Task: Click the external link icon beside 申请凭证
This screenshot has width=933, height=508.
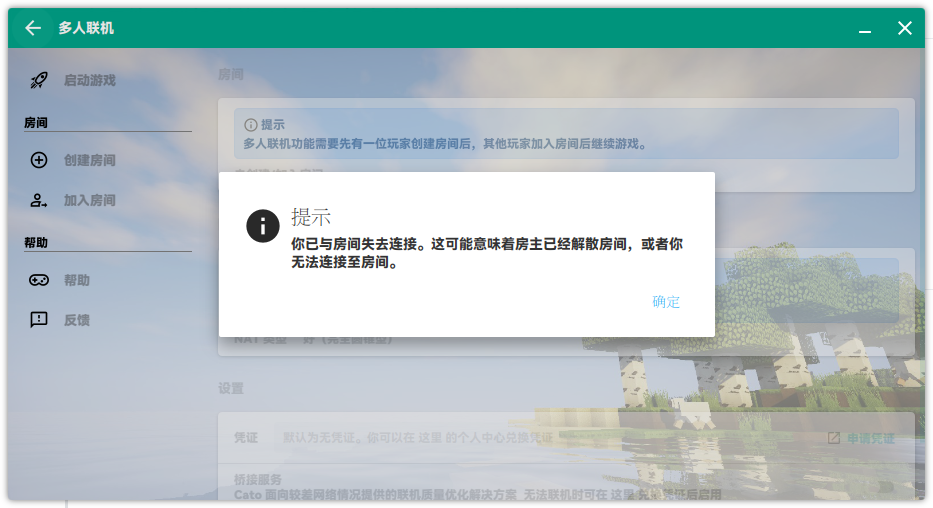Action: pyautogui.click(x=834, y=438)
